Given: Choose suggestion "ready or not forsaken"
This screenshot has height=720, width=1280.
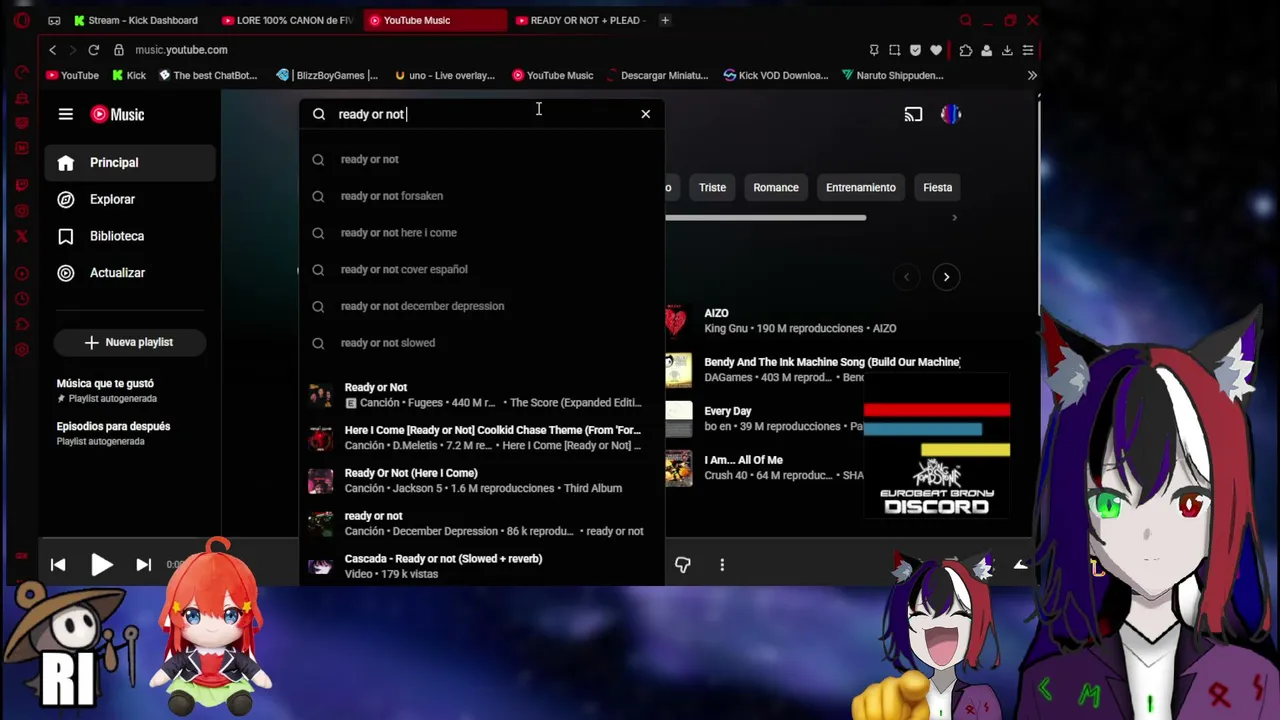Looking at the screenshot, I should click(x=482, y=196).
